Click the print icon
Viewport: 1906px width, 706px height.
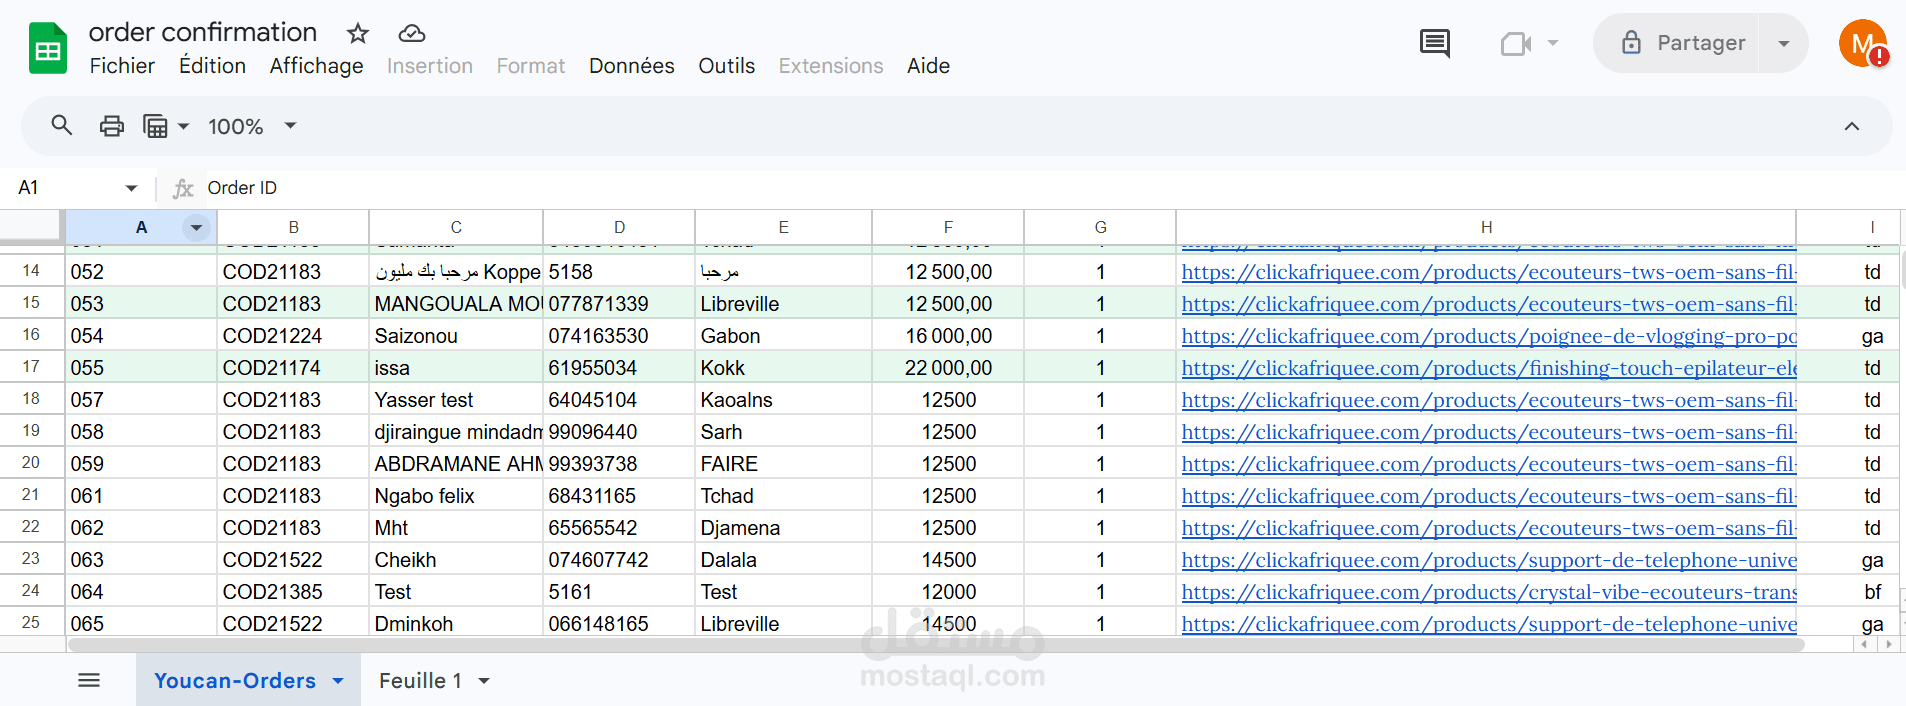point(112,126)
